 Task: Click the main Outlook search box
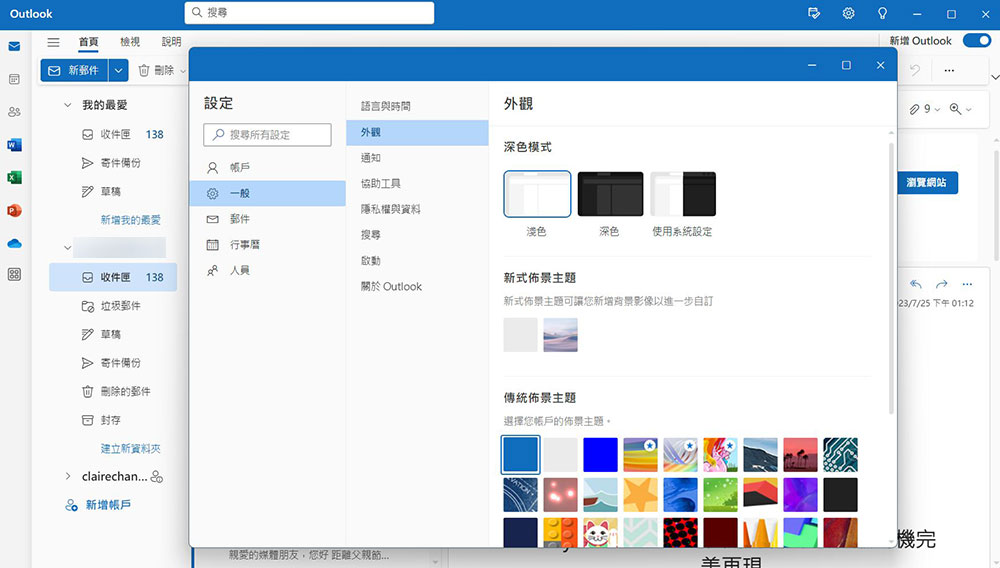pyautogui.click(x=309, y=13)
